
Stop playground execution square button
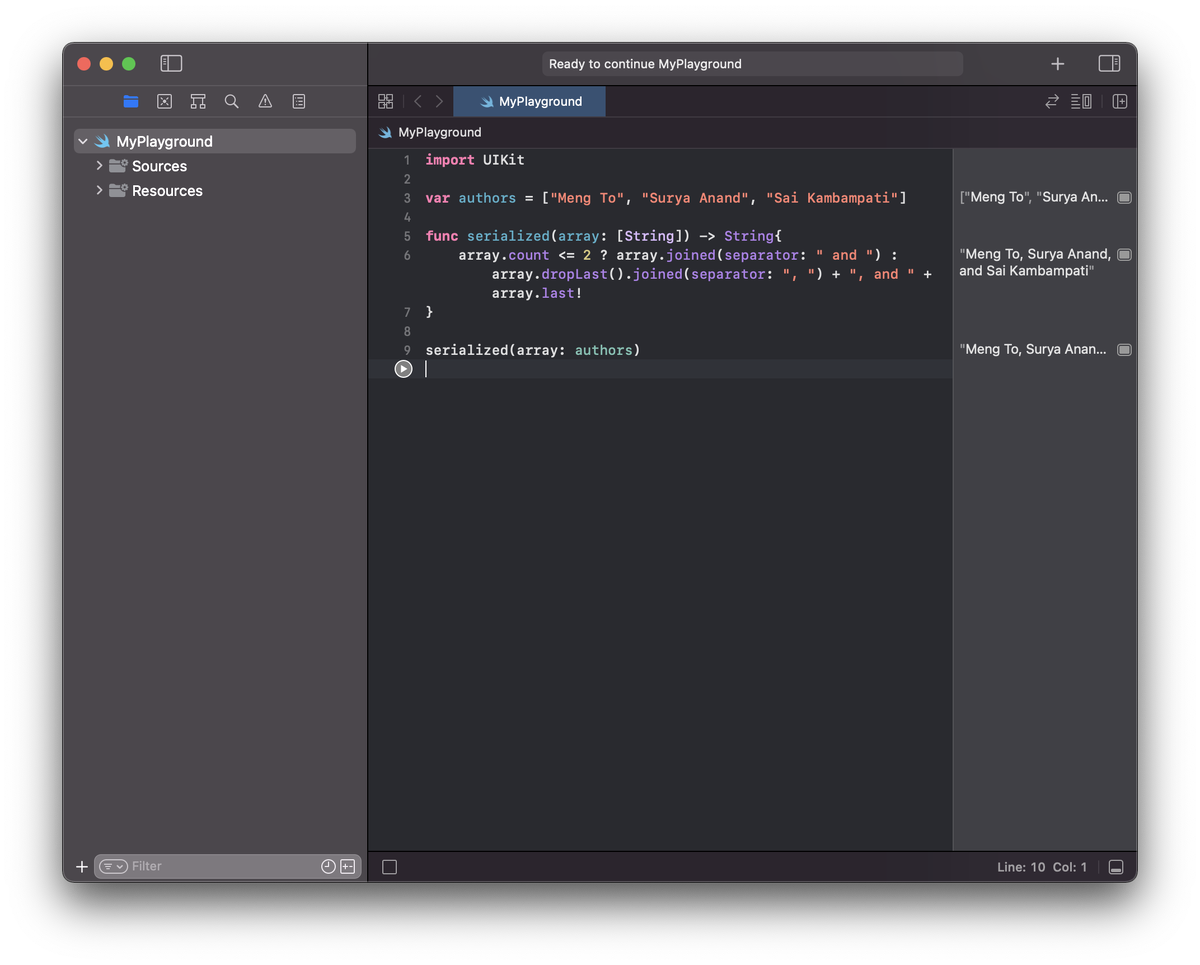(x=390, y=867)
